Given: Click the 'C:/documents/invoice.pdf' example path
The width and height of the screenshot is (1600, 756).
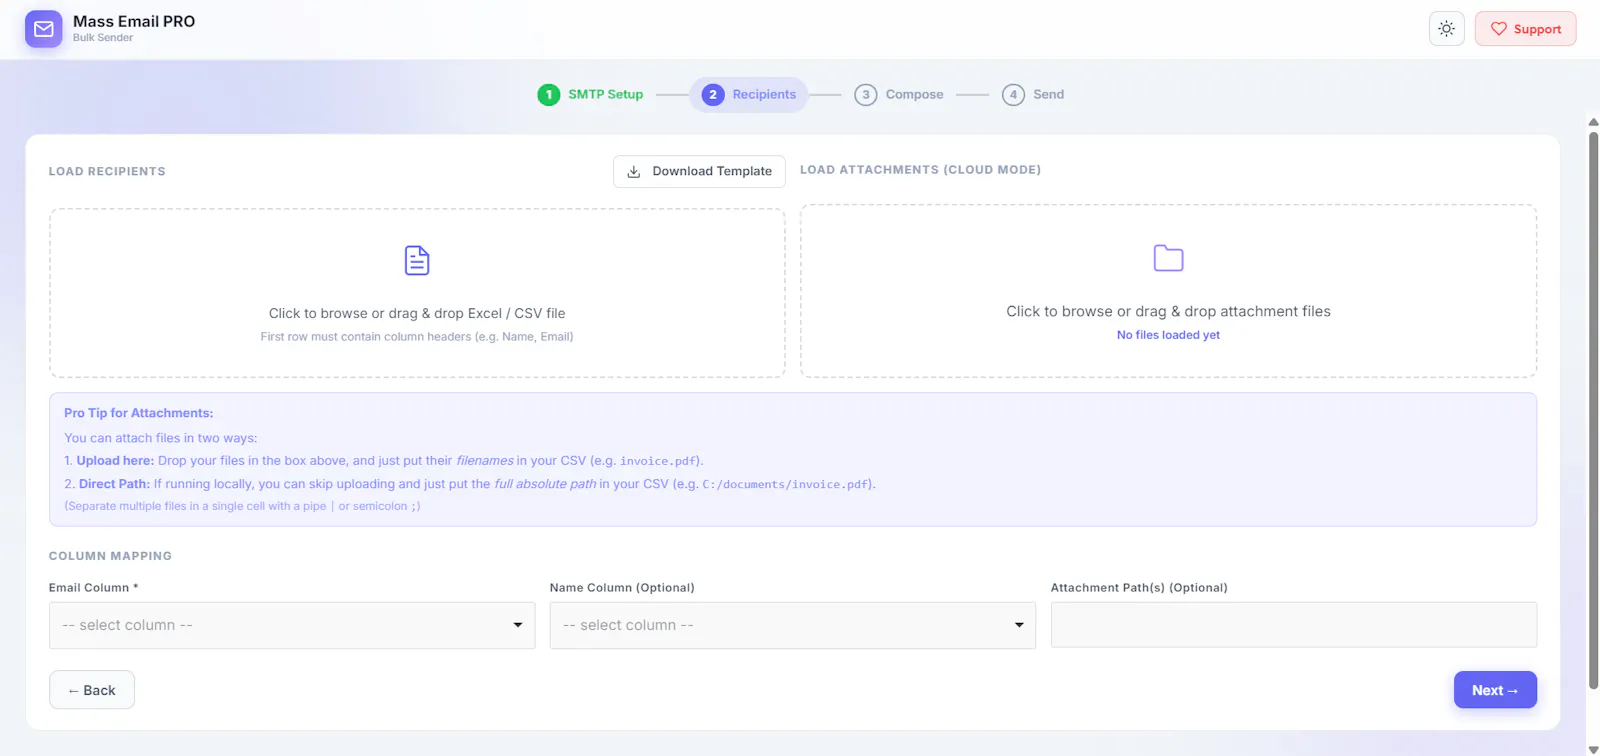Looking at the screenshot, I should [x=785, y=484].
